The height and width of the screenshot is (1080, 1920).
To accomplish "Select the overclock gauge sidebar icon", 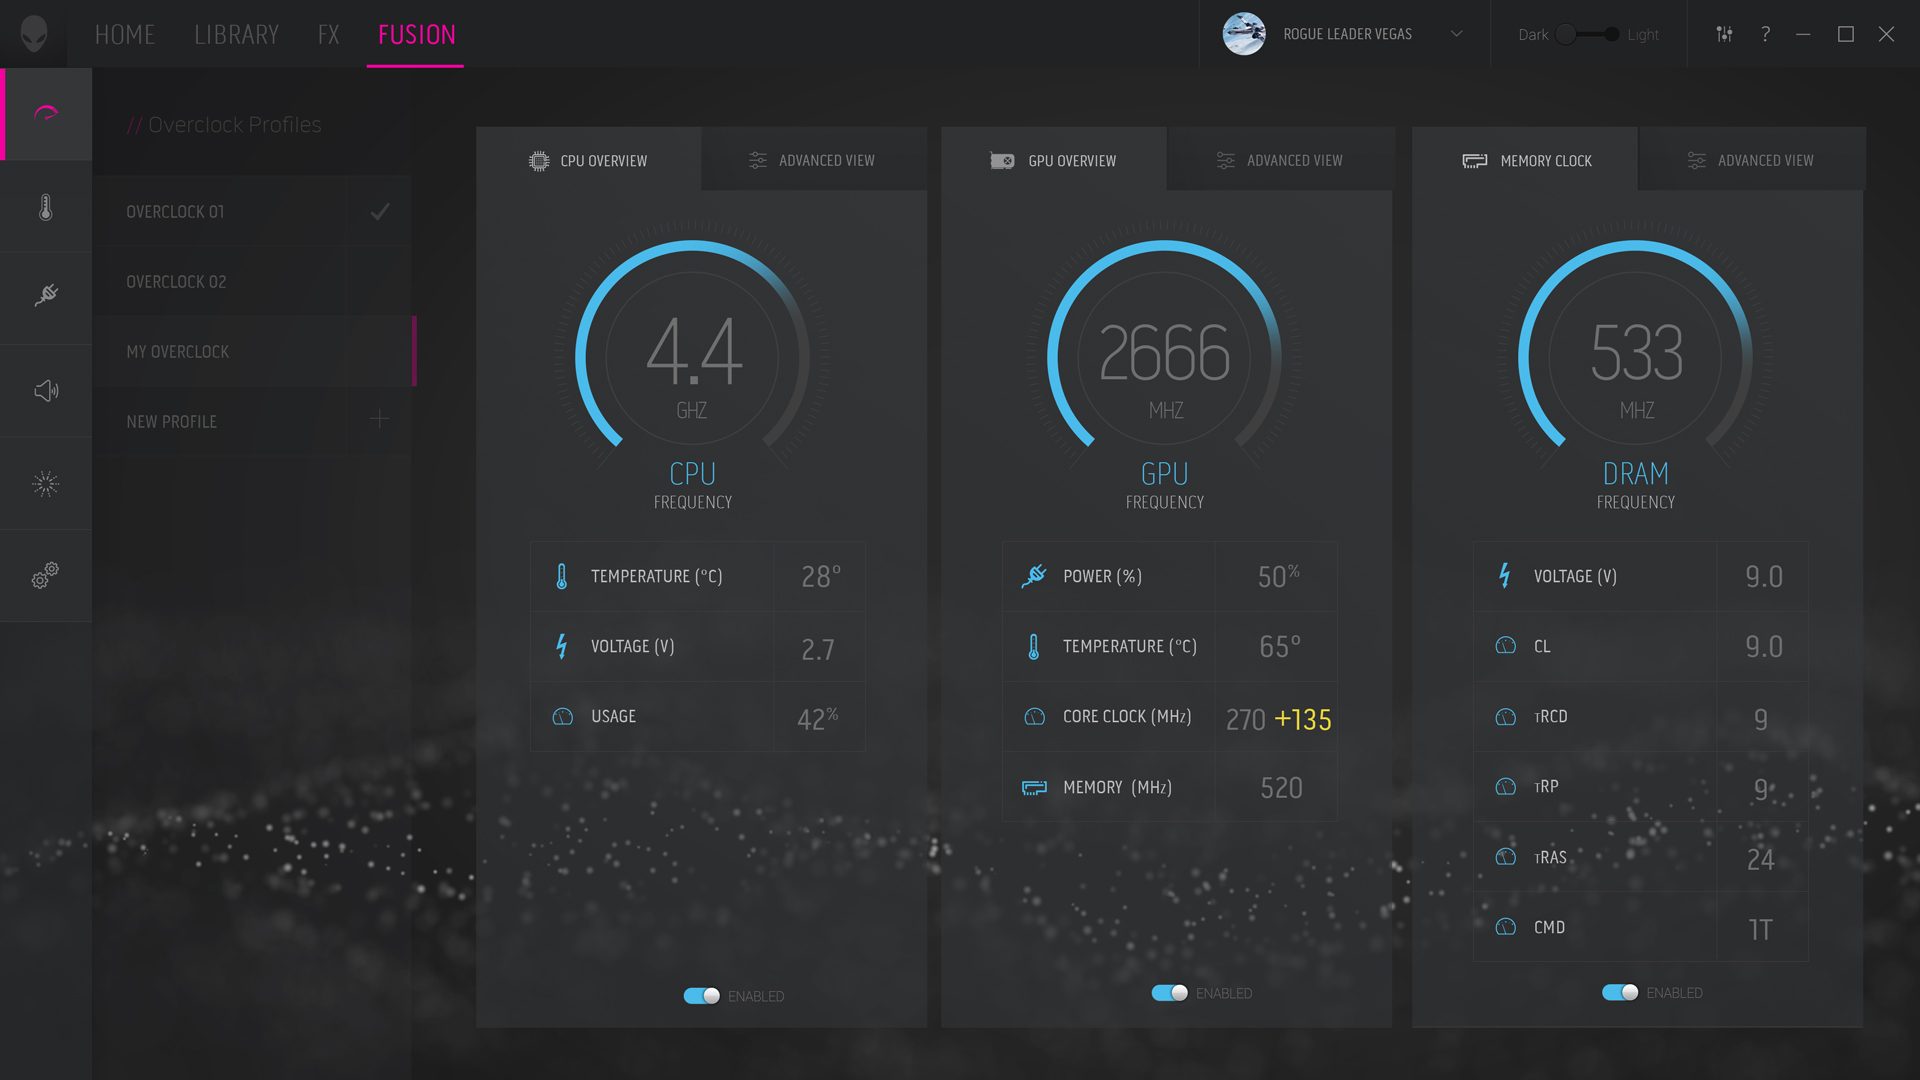I will [x=45, y=114].
